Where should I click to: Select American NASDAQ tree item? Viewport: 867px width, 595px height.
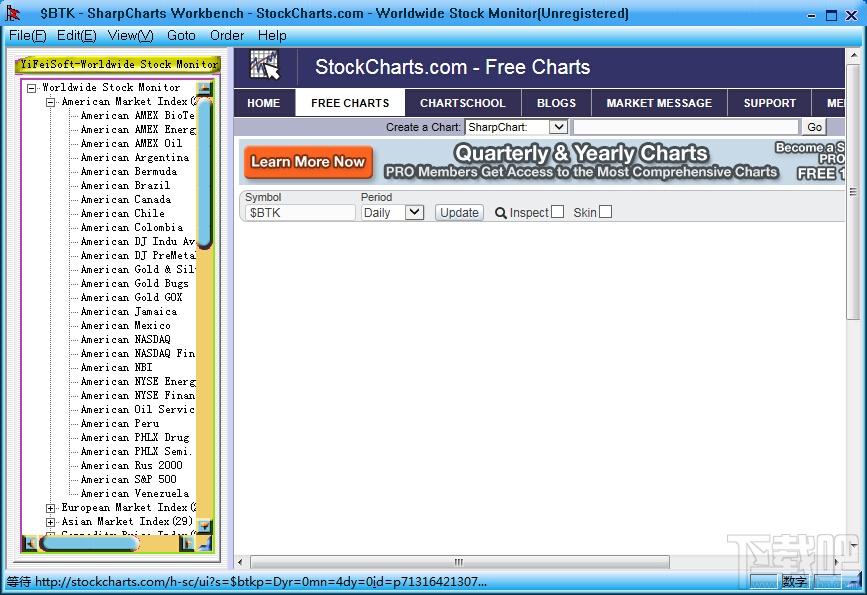(126, 340)
